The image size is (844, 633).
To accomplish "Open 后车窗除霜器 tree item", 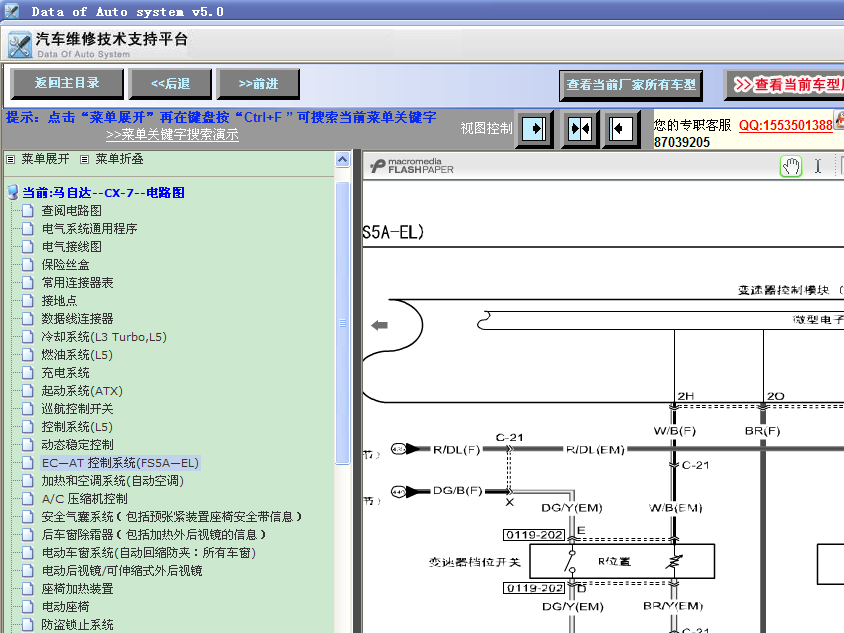I will coord(154,536).
